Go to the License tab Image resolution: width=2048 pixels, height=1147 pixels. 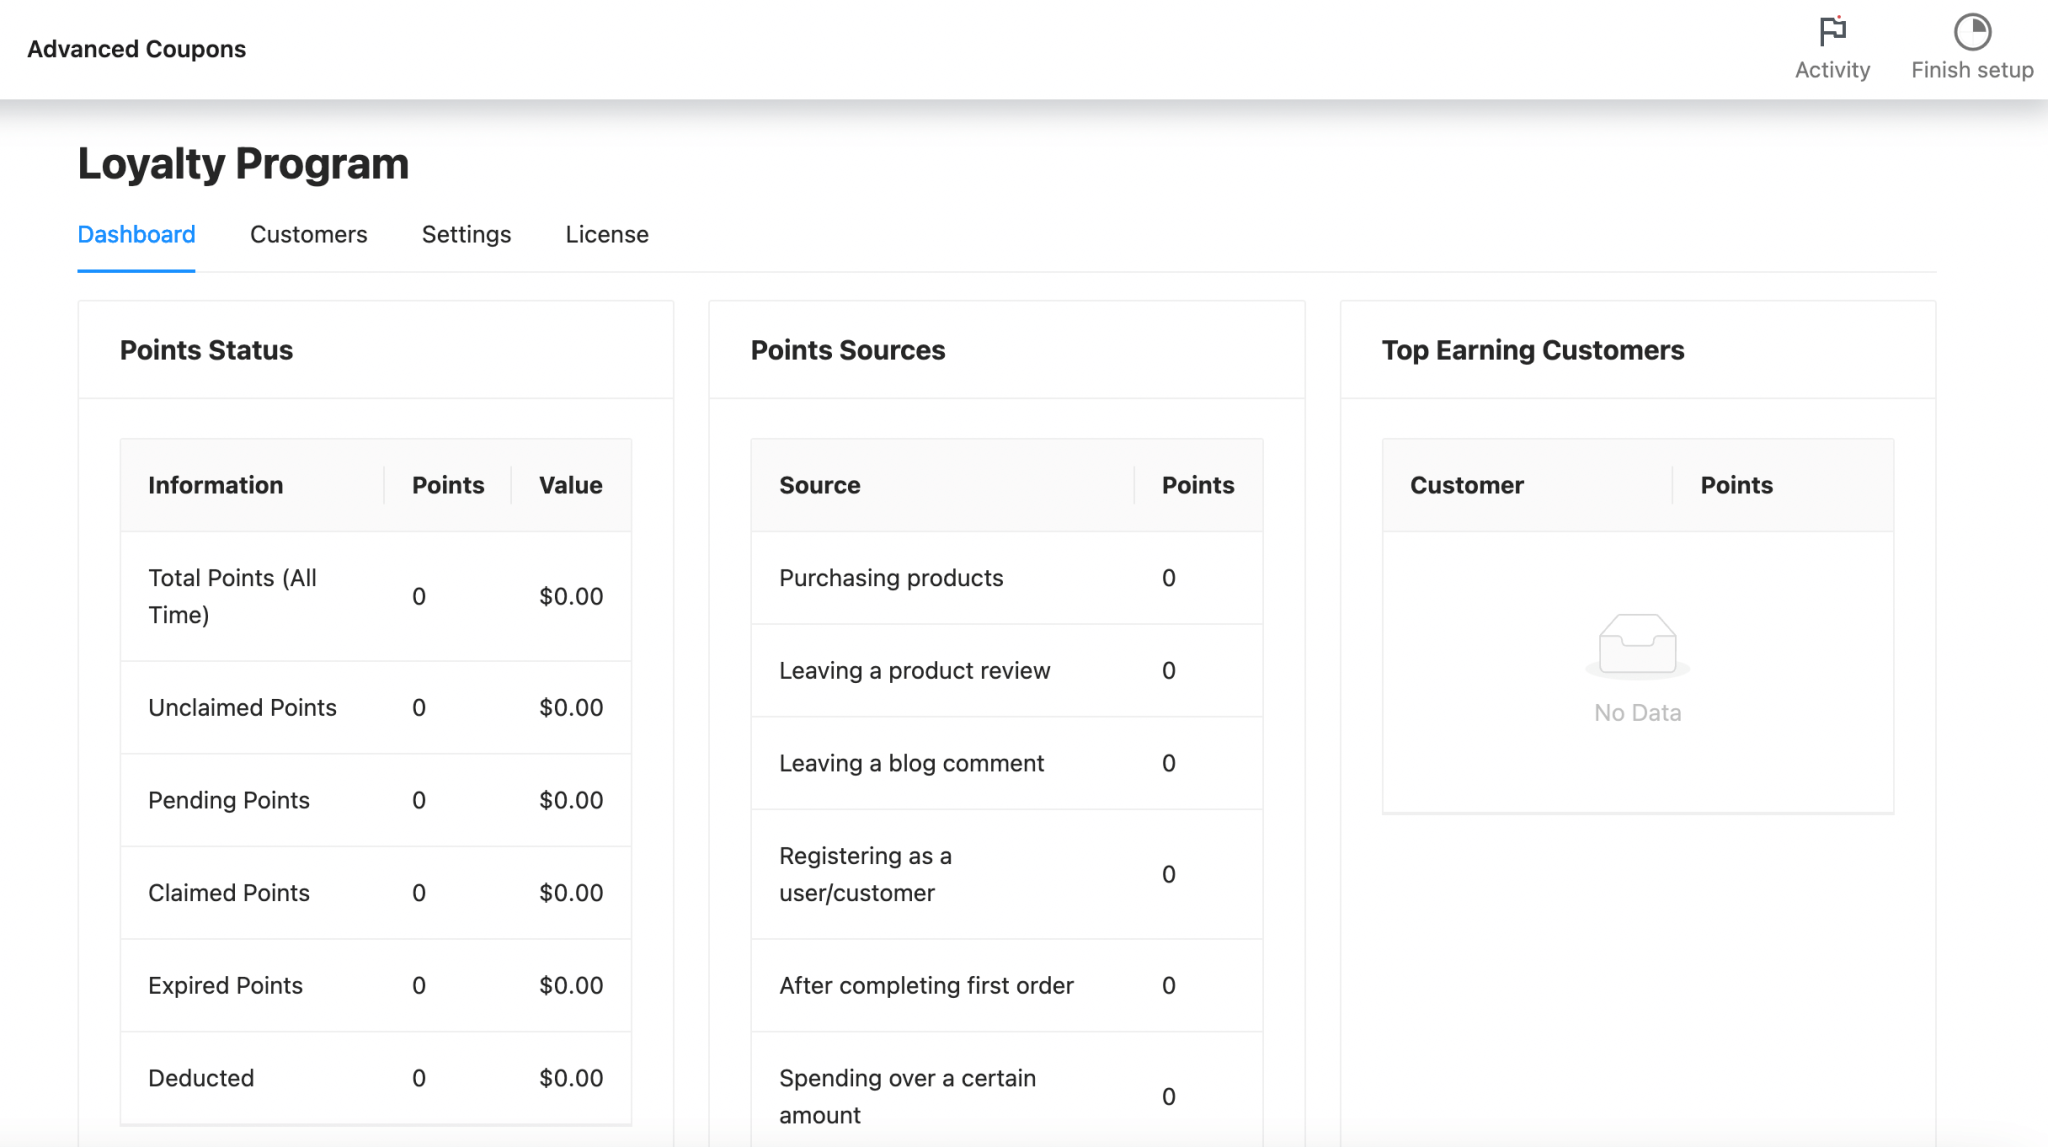(607, 234)
